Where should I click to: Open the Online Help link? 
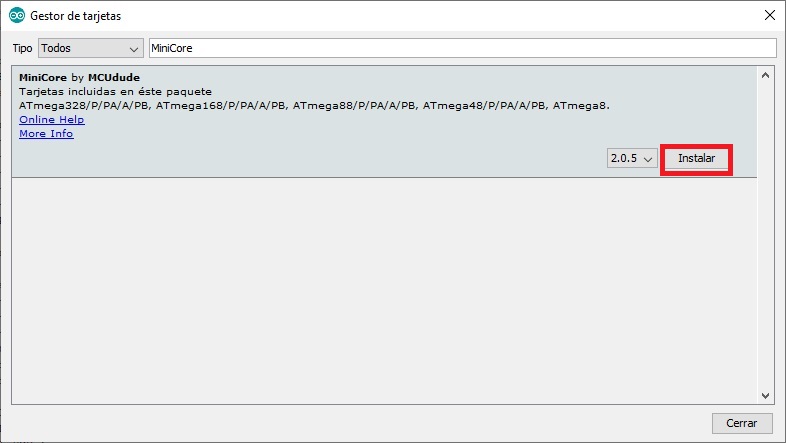click(x=52, y=119)
